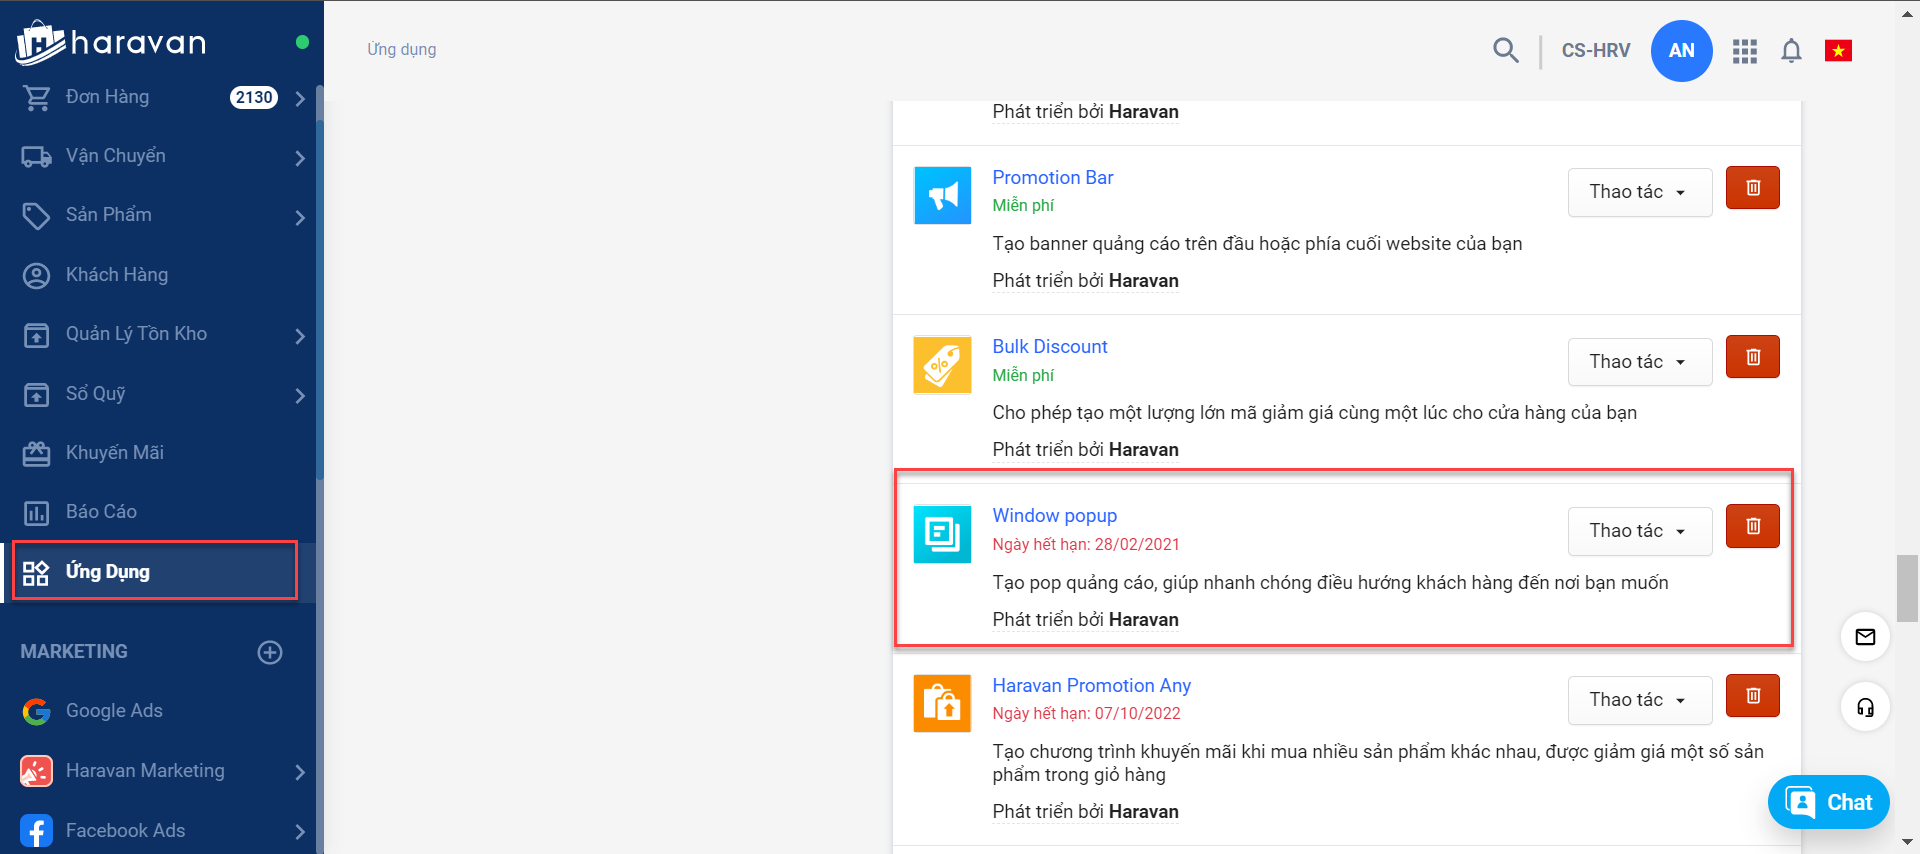Click the Vietnam flag language icon

coord(1838,50)
